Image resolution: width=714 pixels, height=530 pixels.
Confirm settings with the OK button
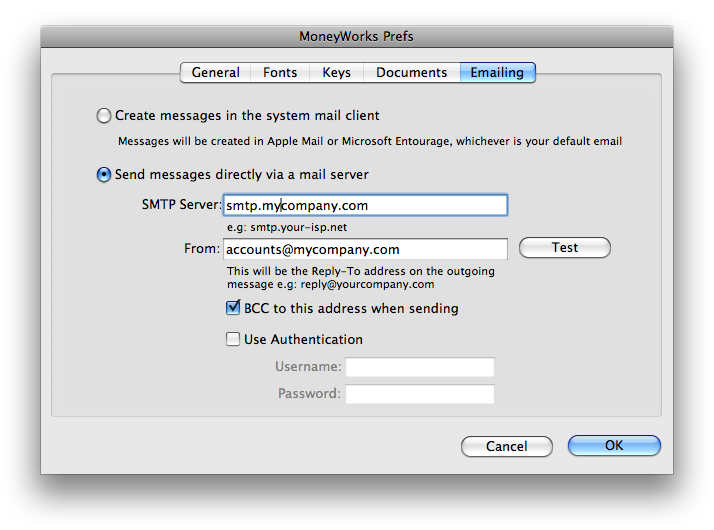coord(614,445)
